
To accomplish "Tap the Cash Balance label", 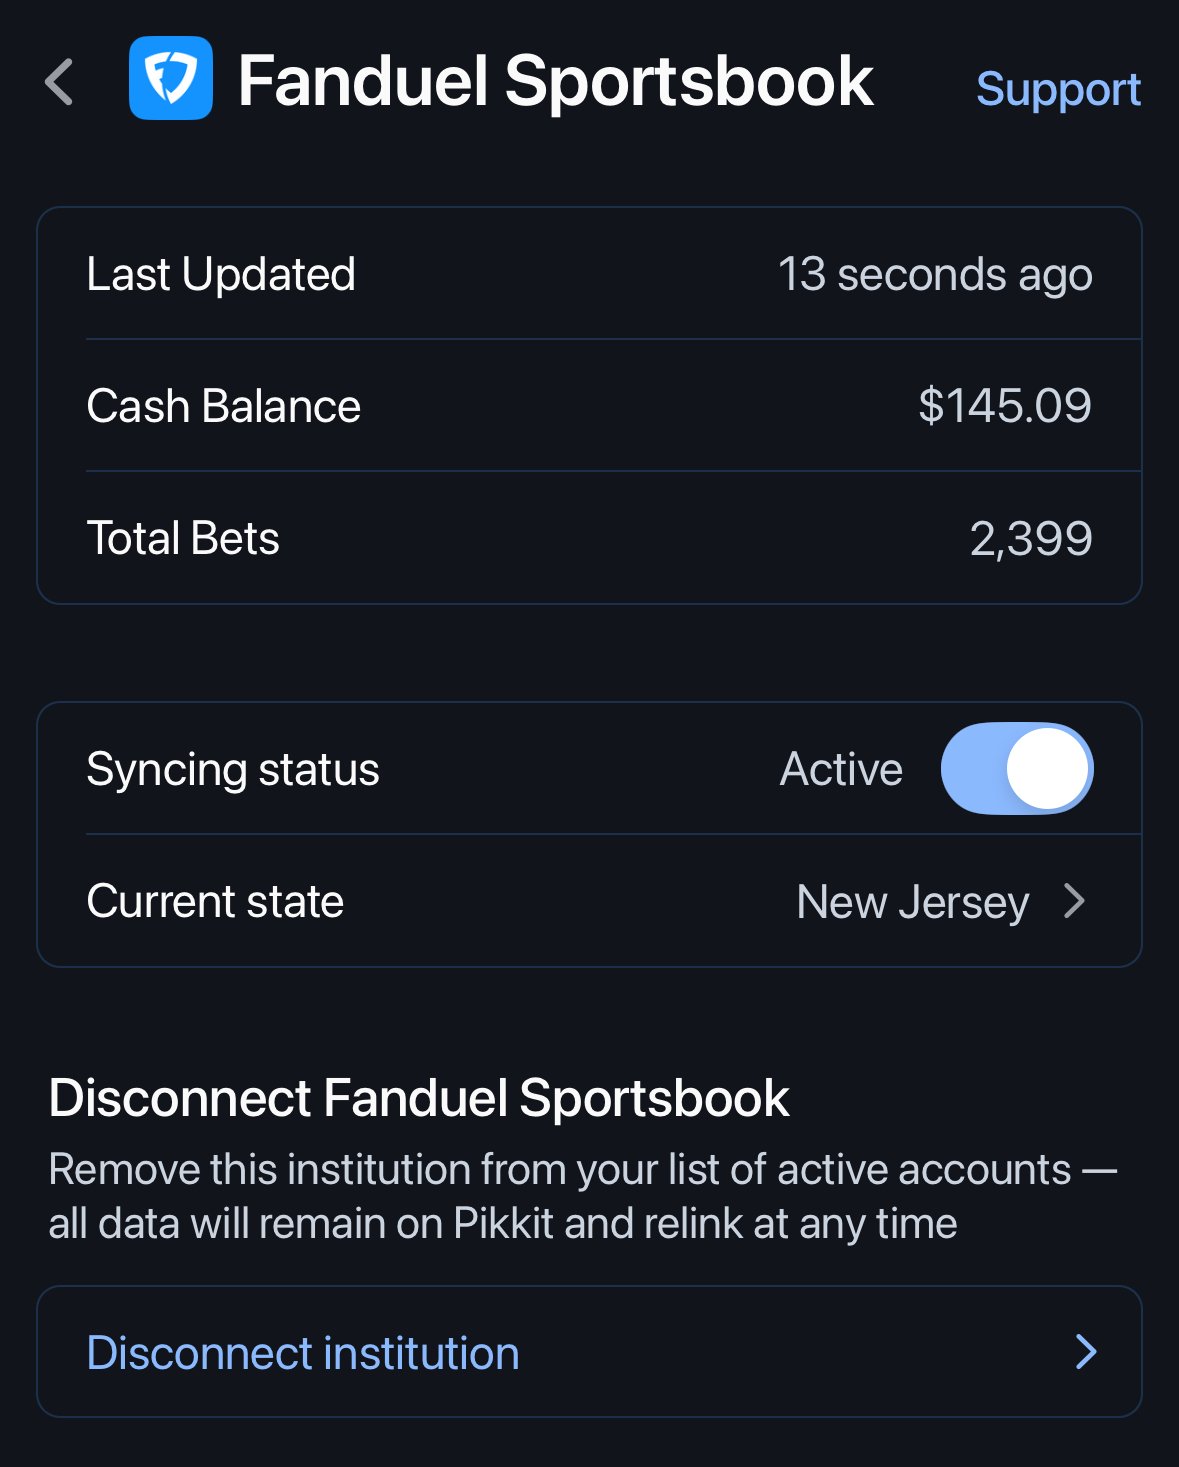I will (223, 406).
